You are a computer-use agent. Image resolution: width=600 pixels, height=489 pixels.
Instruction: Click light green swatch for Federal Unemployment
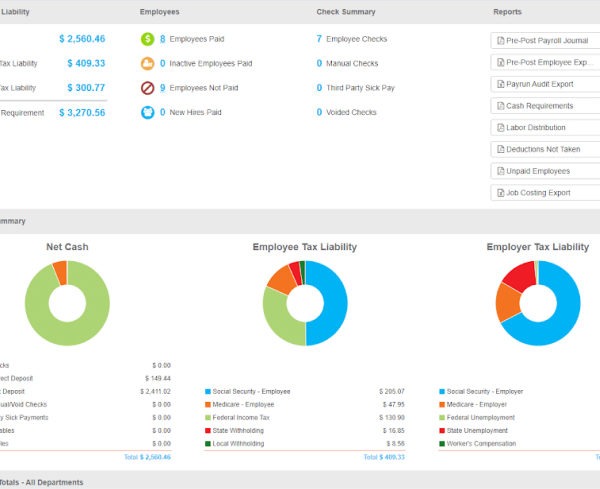[442, 417]
